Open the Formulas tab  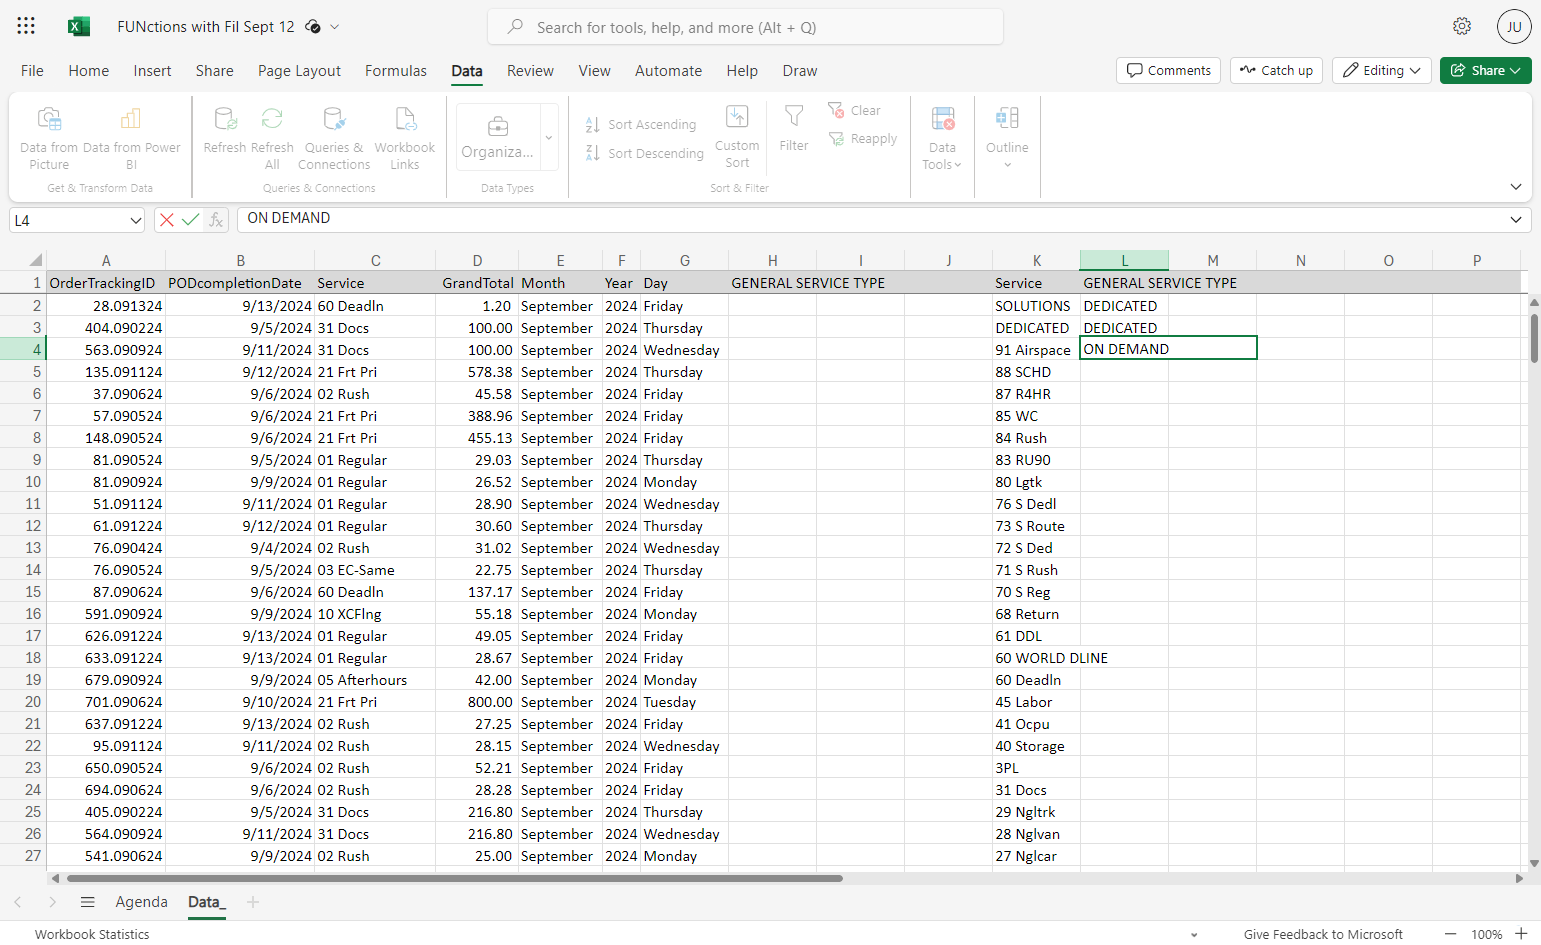tap(396, 71)
